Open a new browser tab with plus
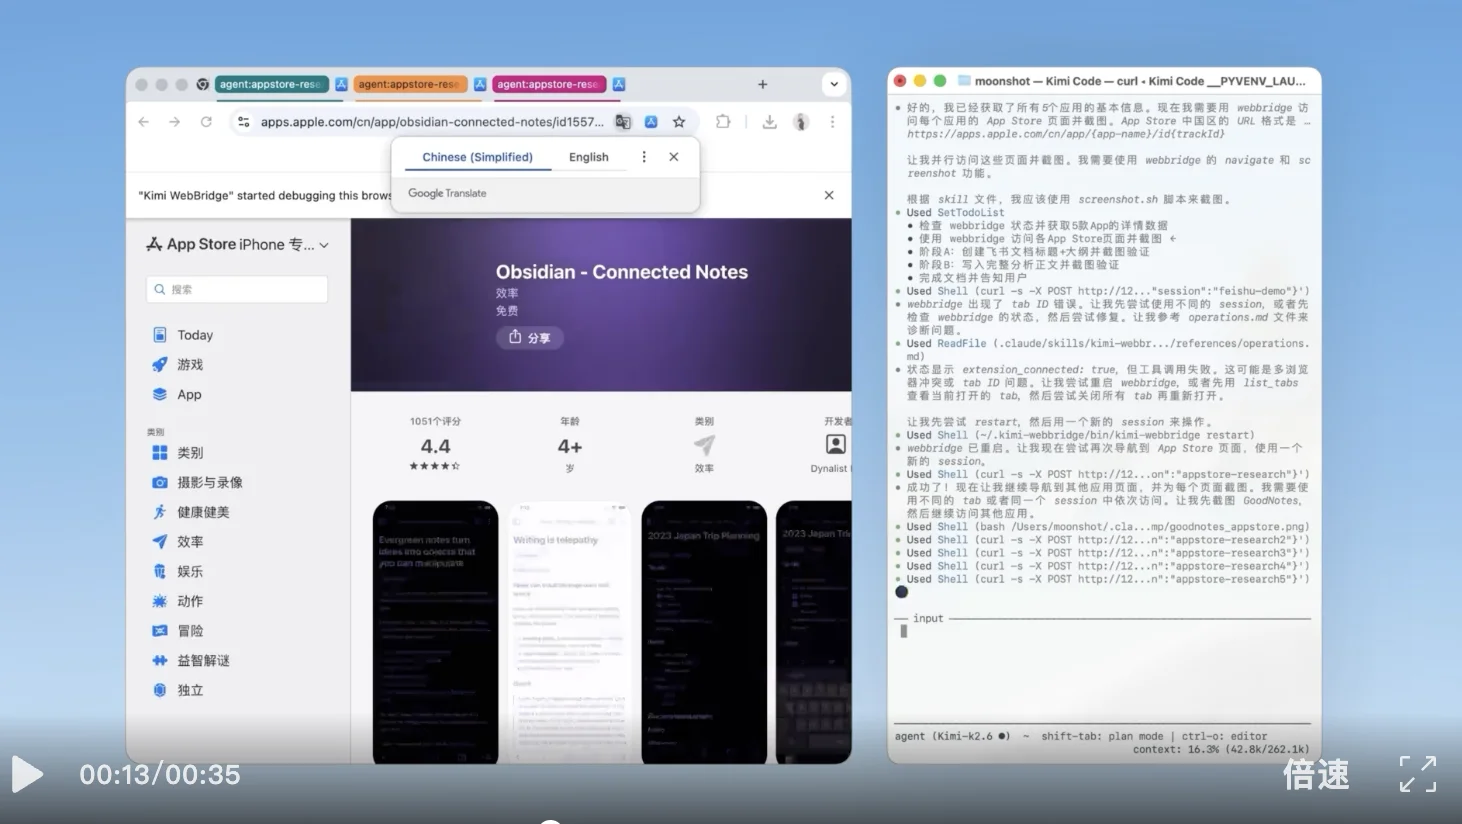Screen dimensions: 1462x824 point(762,84)
